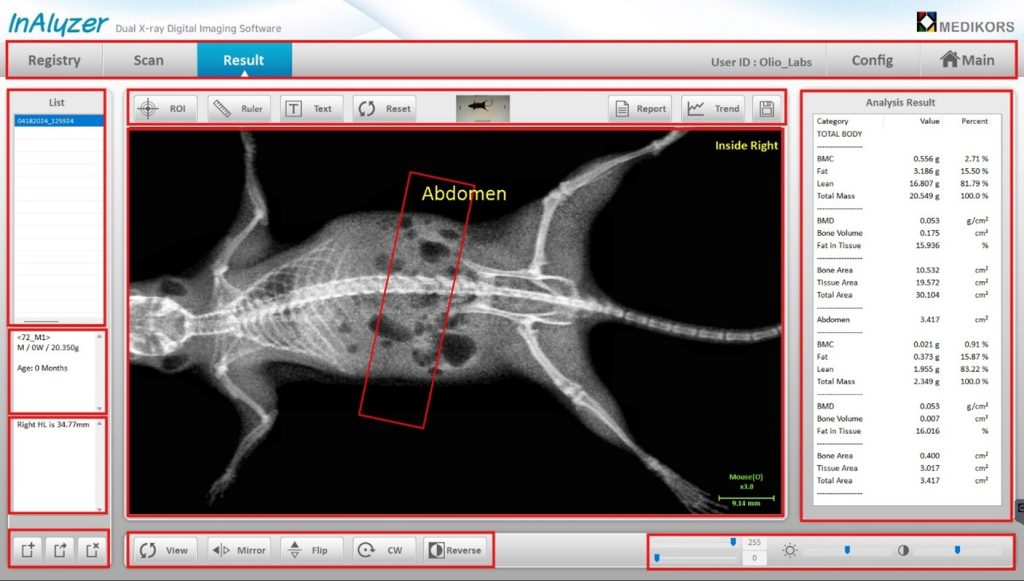Reset the image annotations
Viewport: 1024px width, 581px height.
pyautogui.click(x=385, y=108)
